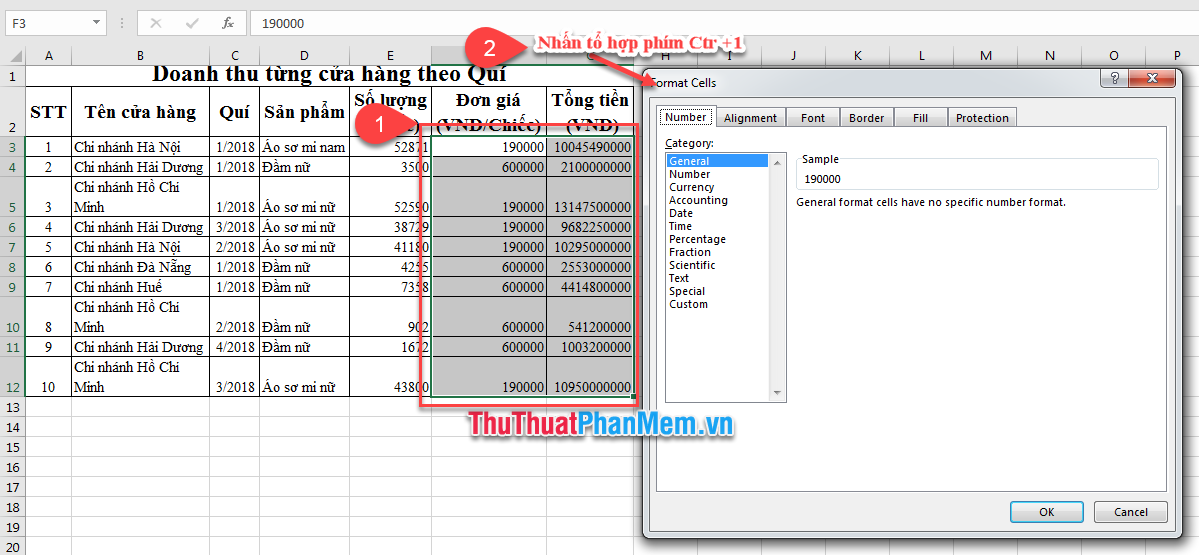1199x555 pixels.
Task: Click total cell 4414800000
Action: [x=590, y=287]
